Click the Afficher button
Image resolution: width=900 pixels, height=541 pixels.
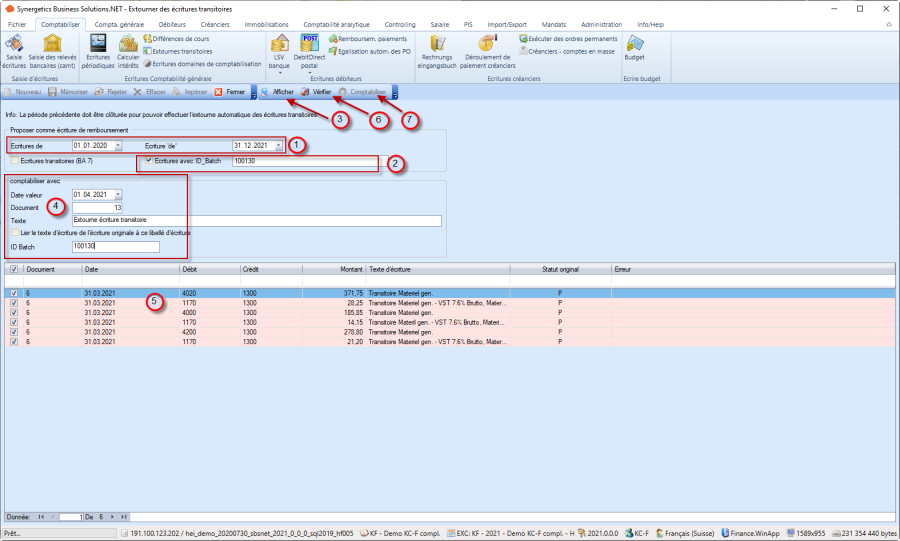(x=278, y=91)
